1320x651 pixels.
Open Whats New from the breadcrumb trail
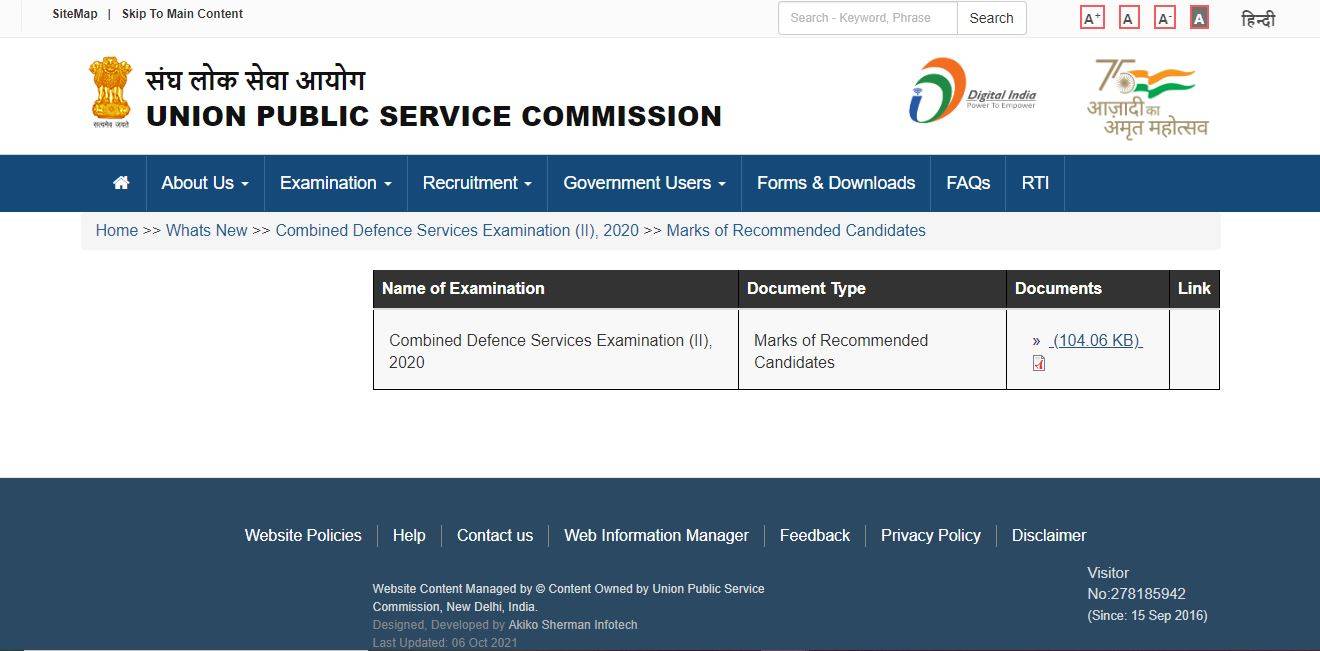(206, 230)
